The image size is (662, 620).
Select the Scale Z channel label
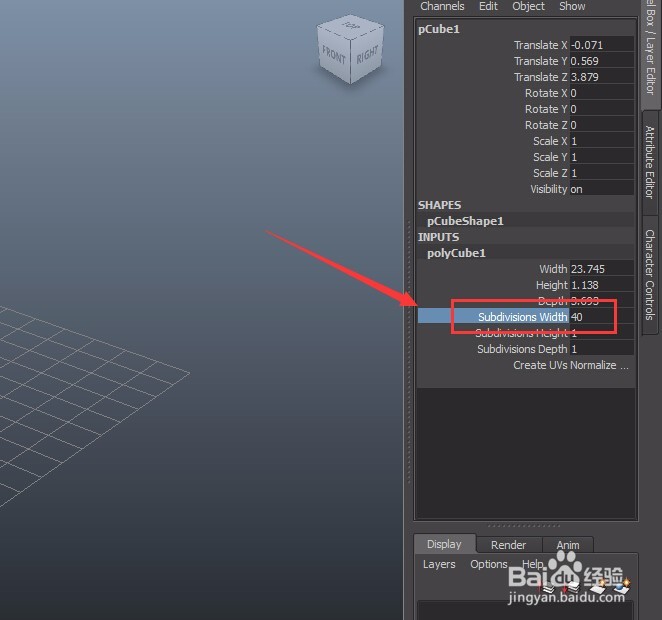(x=550, y=173)
